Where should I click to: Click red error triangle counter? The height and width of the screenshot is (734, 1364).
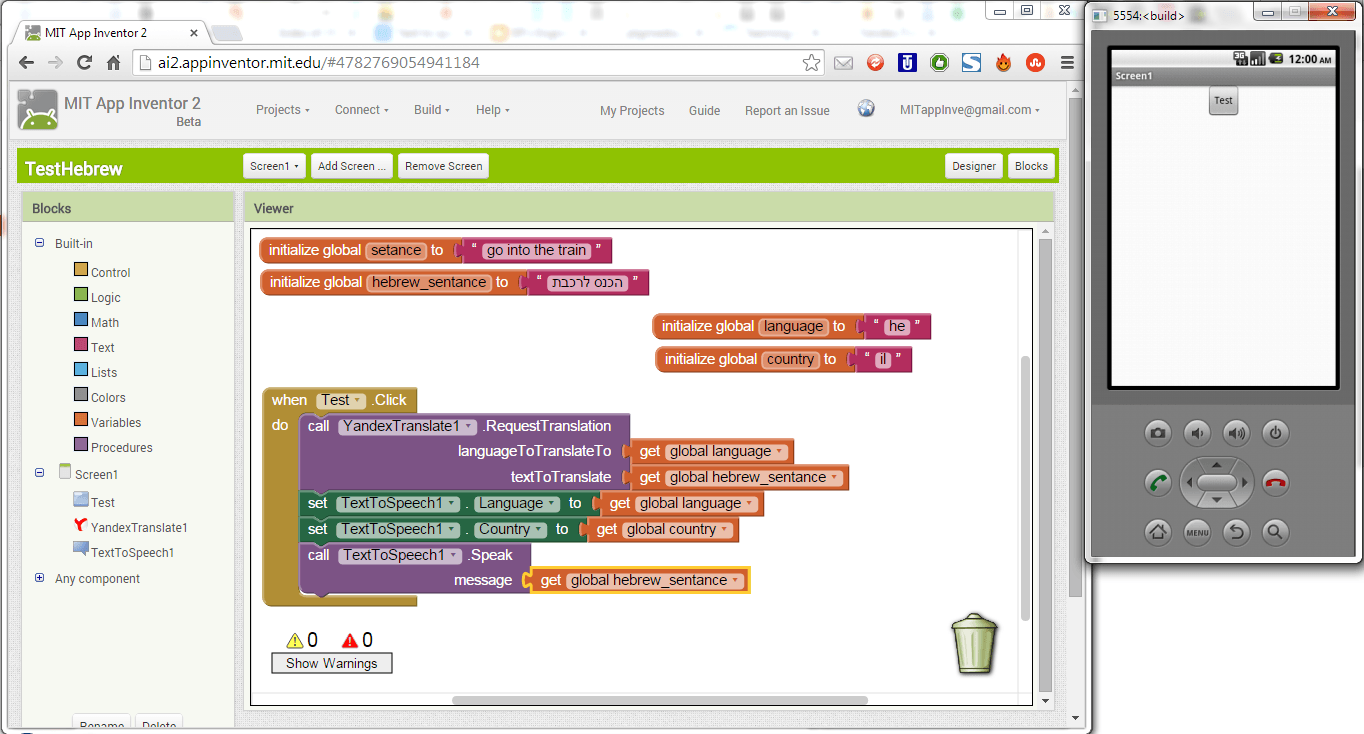pyautogui.click(x=357, y=640)
